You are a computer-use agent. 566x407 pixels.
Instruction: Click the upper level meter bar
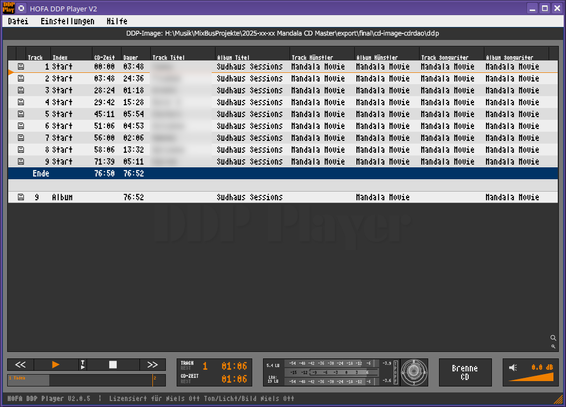331,363
